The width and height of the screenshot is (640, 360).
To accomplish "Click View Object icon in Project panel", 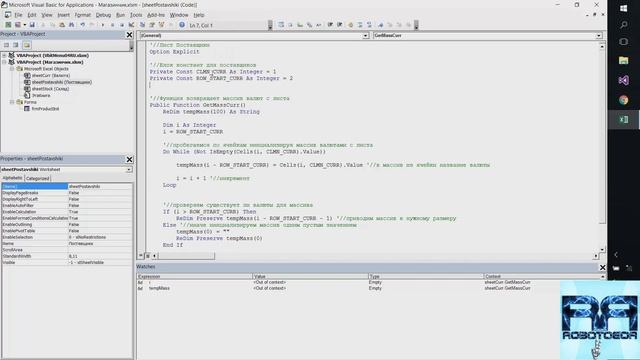I will click(16, 45).
